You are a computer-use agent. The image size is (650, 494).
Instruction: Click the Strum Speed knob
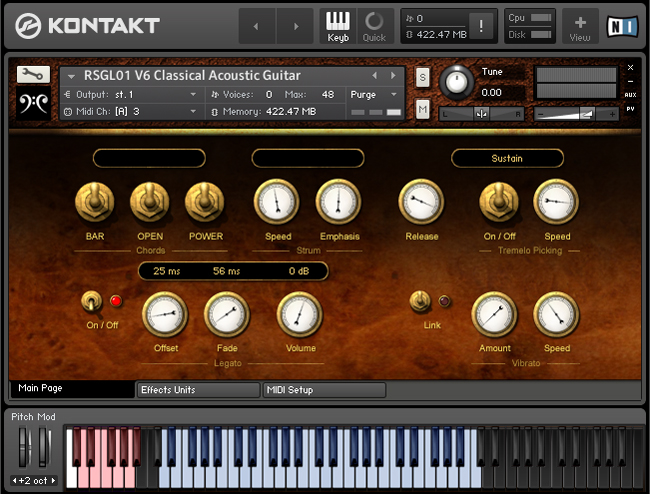coord(276,202)
